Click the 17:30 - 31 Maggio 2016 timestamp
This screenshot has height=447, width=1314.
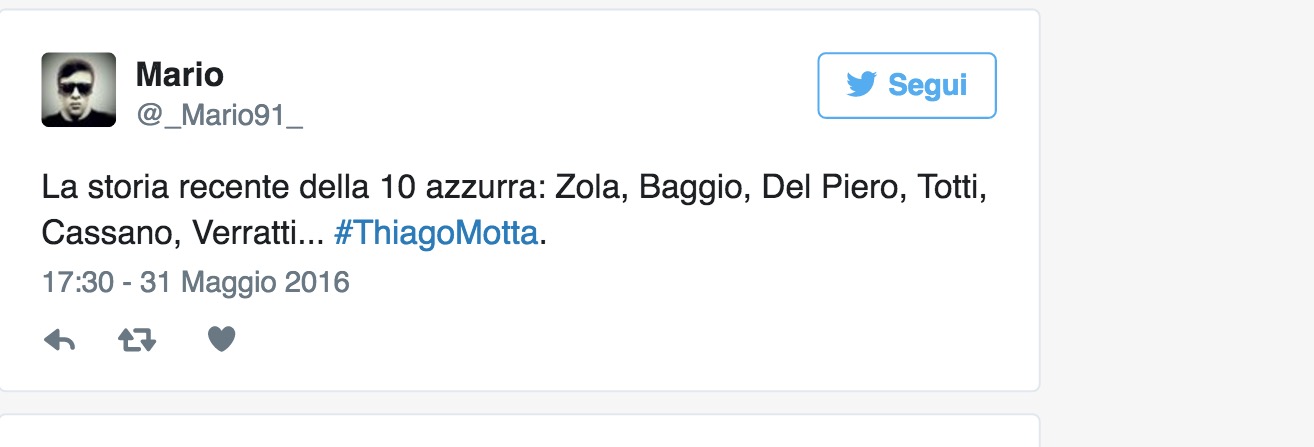pyautogui.click(x=195, y=282)
